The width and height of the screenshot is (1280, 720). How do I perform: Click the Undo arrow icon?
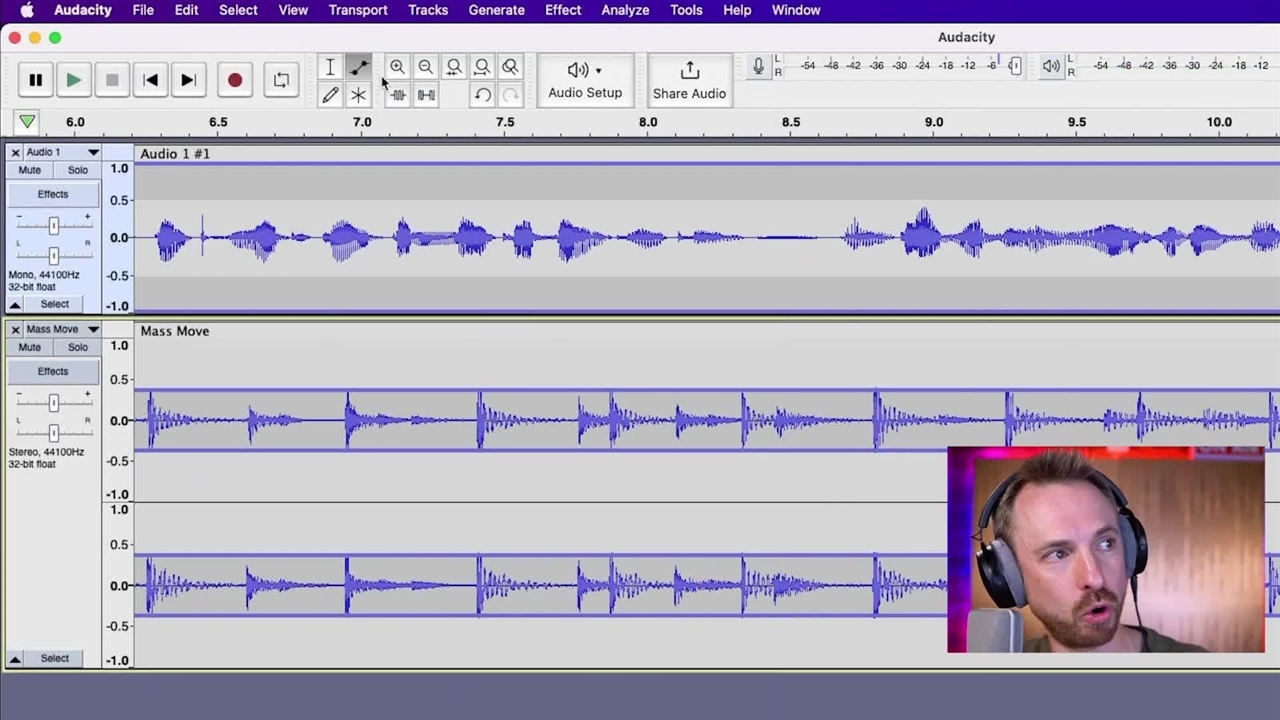(482, 95)
